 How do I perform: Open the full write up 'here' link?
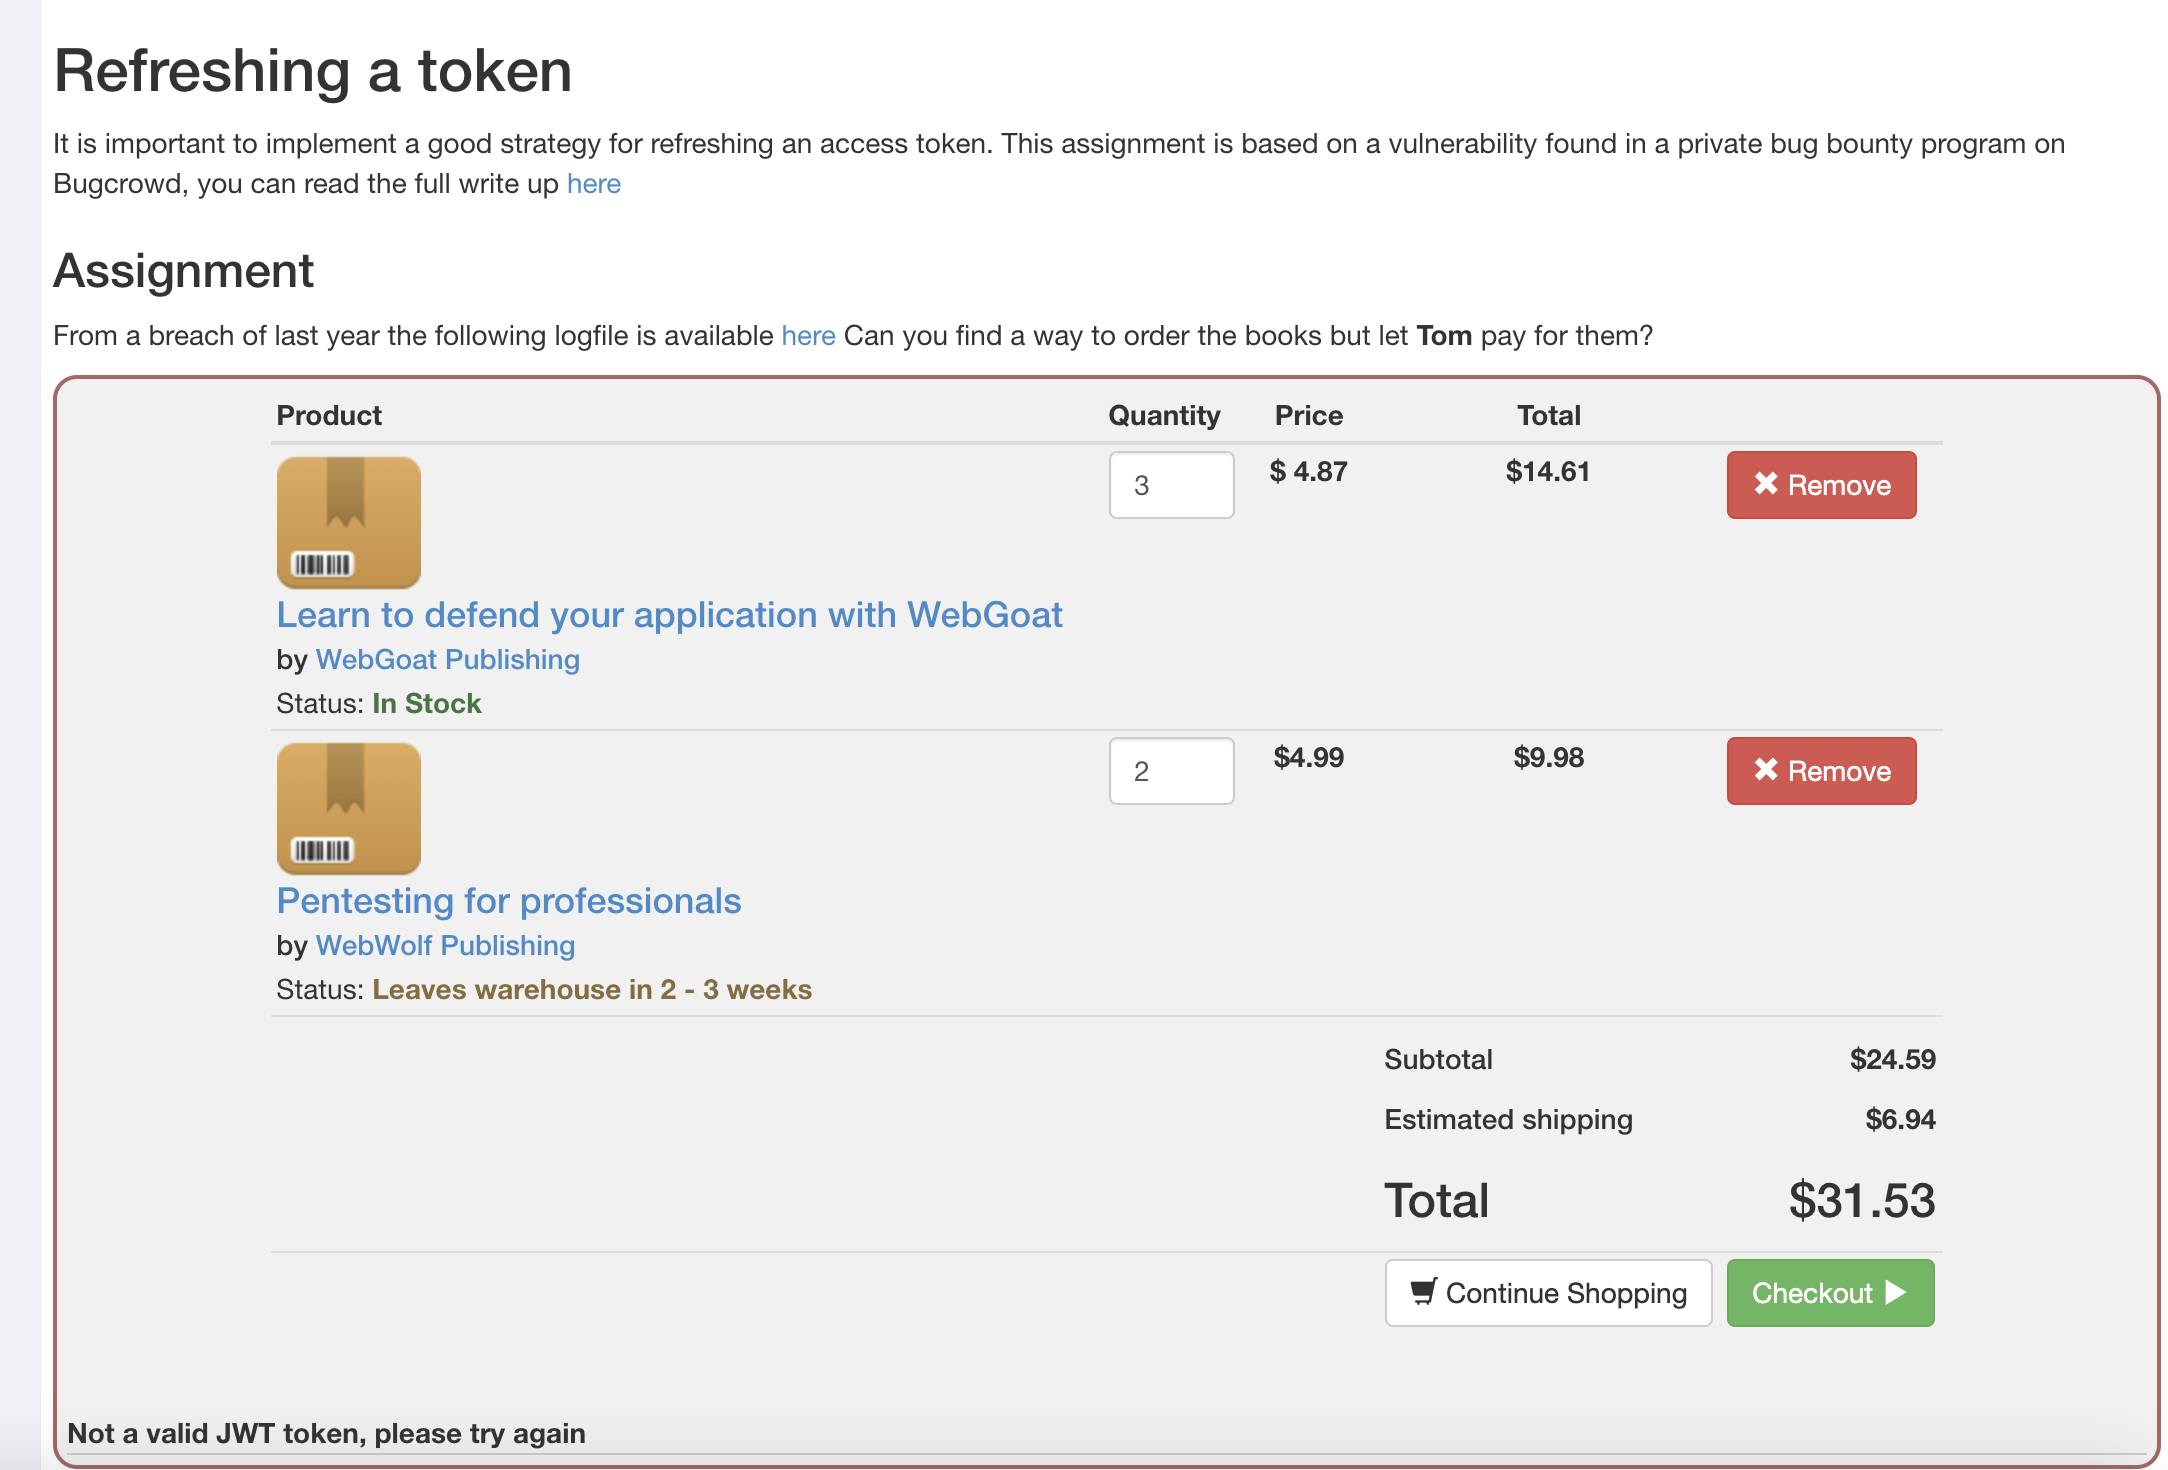593,184
